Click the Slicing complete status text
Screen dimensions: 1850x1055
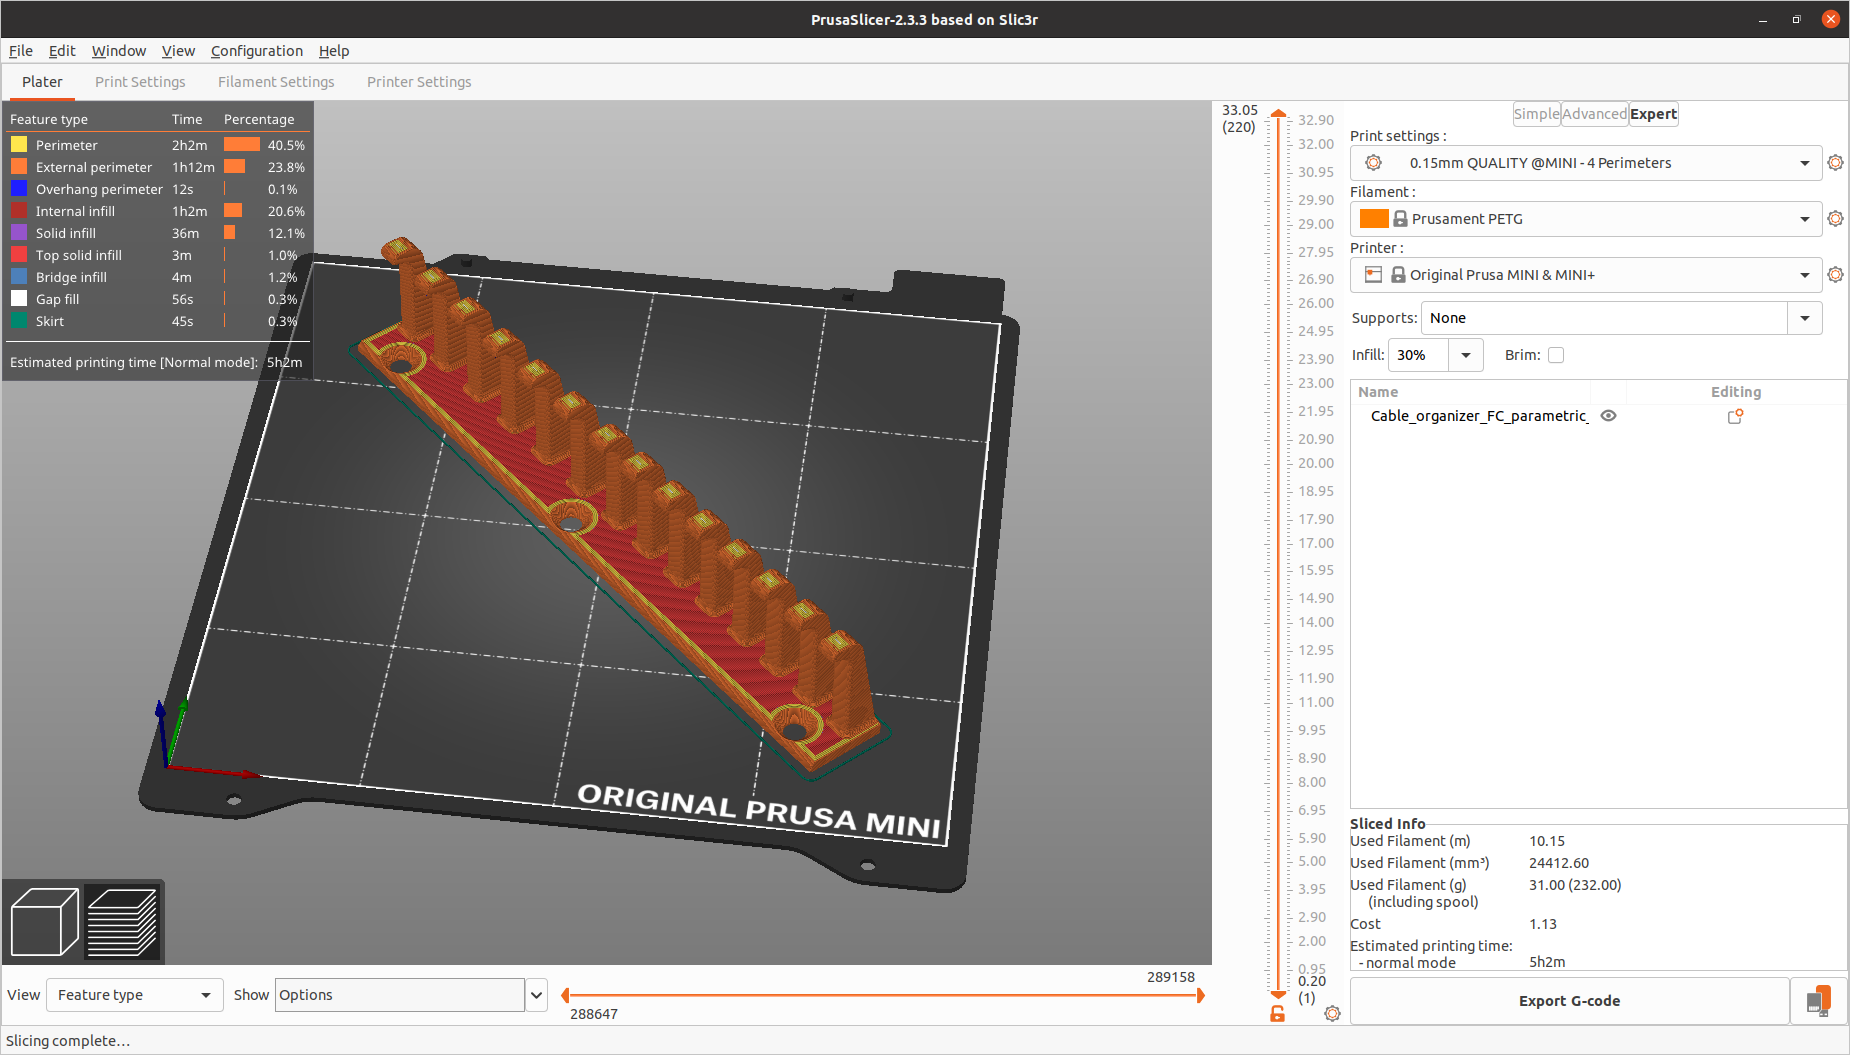pyautogui.click(x=68, y=1041)
